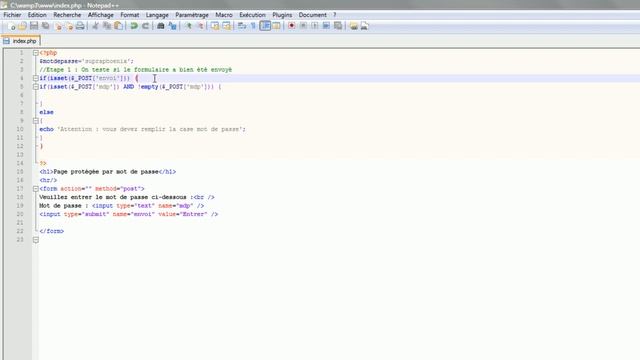This screenshot has height=360, width=640.
Task: Play back the recorded macro icon
Action: [315, 26]
